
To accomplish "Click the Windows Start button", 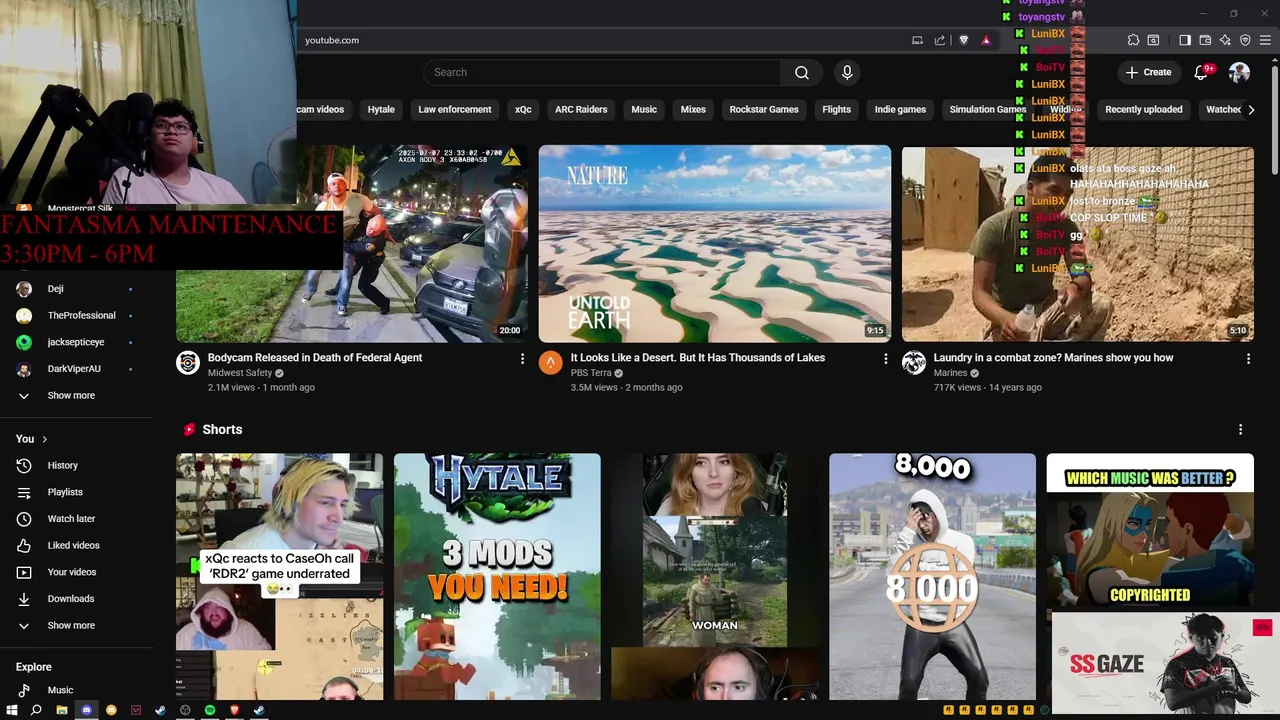I will 12,710.
